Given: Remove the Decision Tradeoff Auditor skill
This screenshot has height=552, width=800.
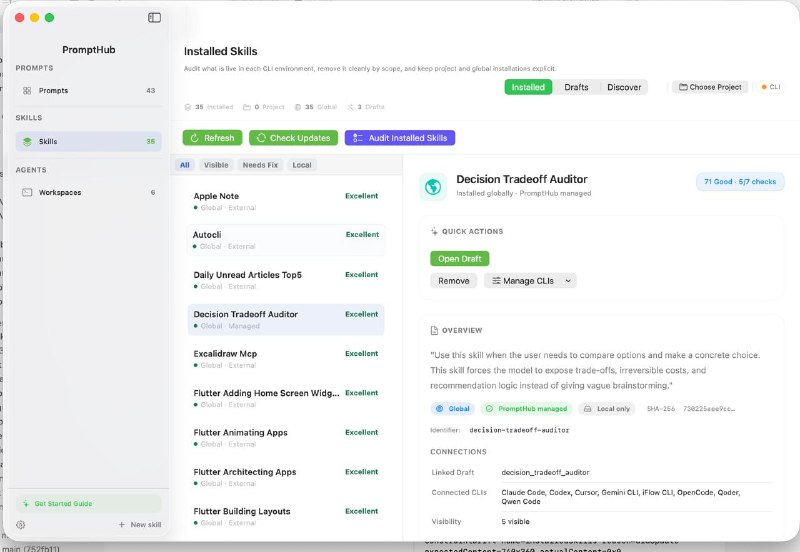Looking at the screenshot, I should coord(454,281).
